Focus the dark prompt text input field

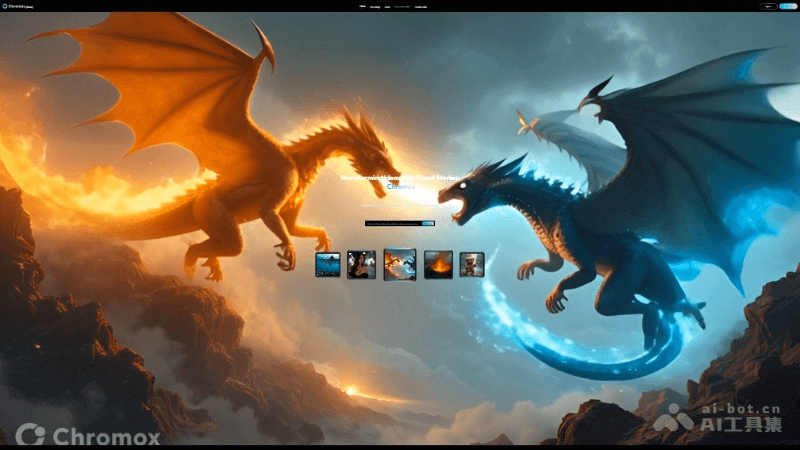(392, 224)
